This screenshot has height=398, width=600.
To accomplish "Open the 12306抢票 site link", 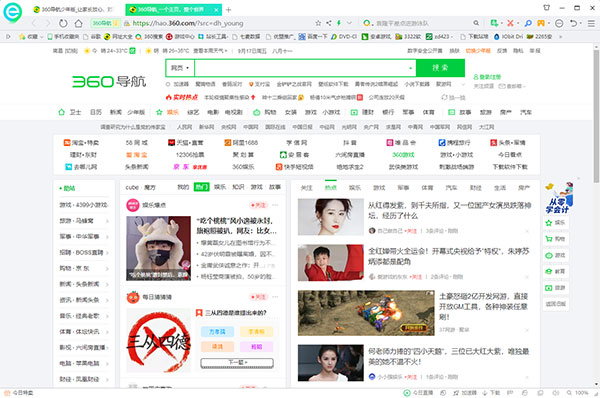I will coord(190,155).
